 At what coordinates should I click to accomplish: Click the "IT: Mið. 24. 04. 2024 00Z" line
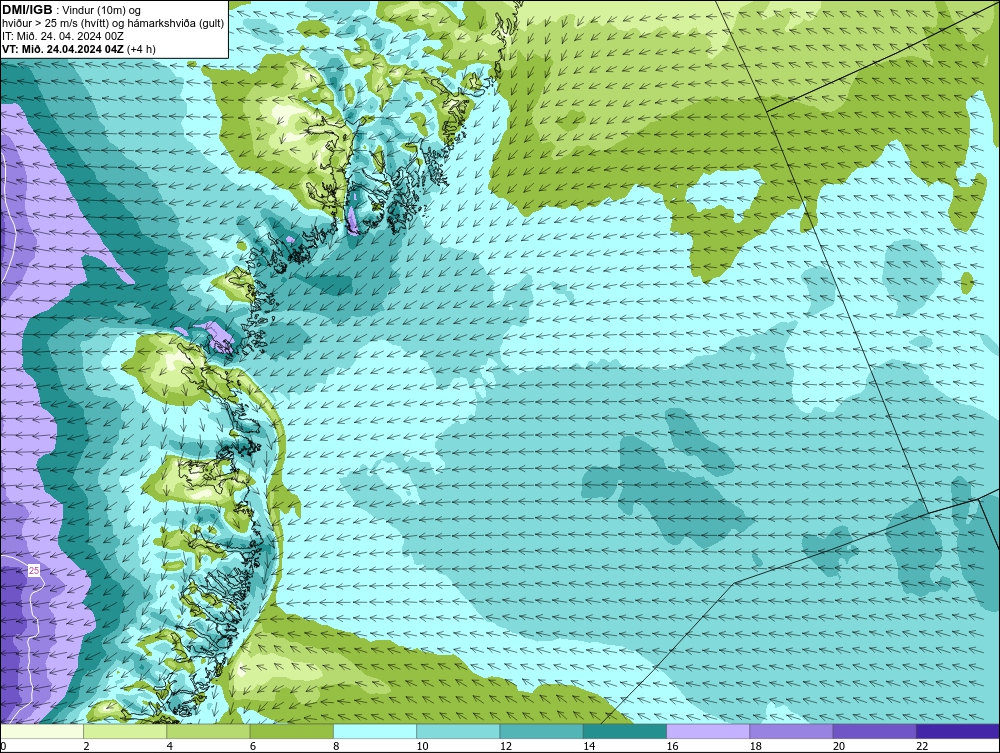coord(63,36)
